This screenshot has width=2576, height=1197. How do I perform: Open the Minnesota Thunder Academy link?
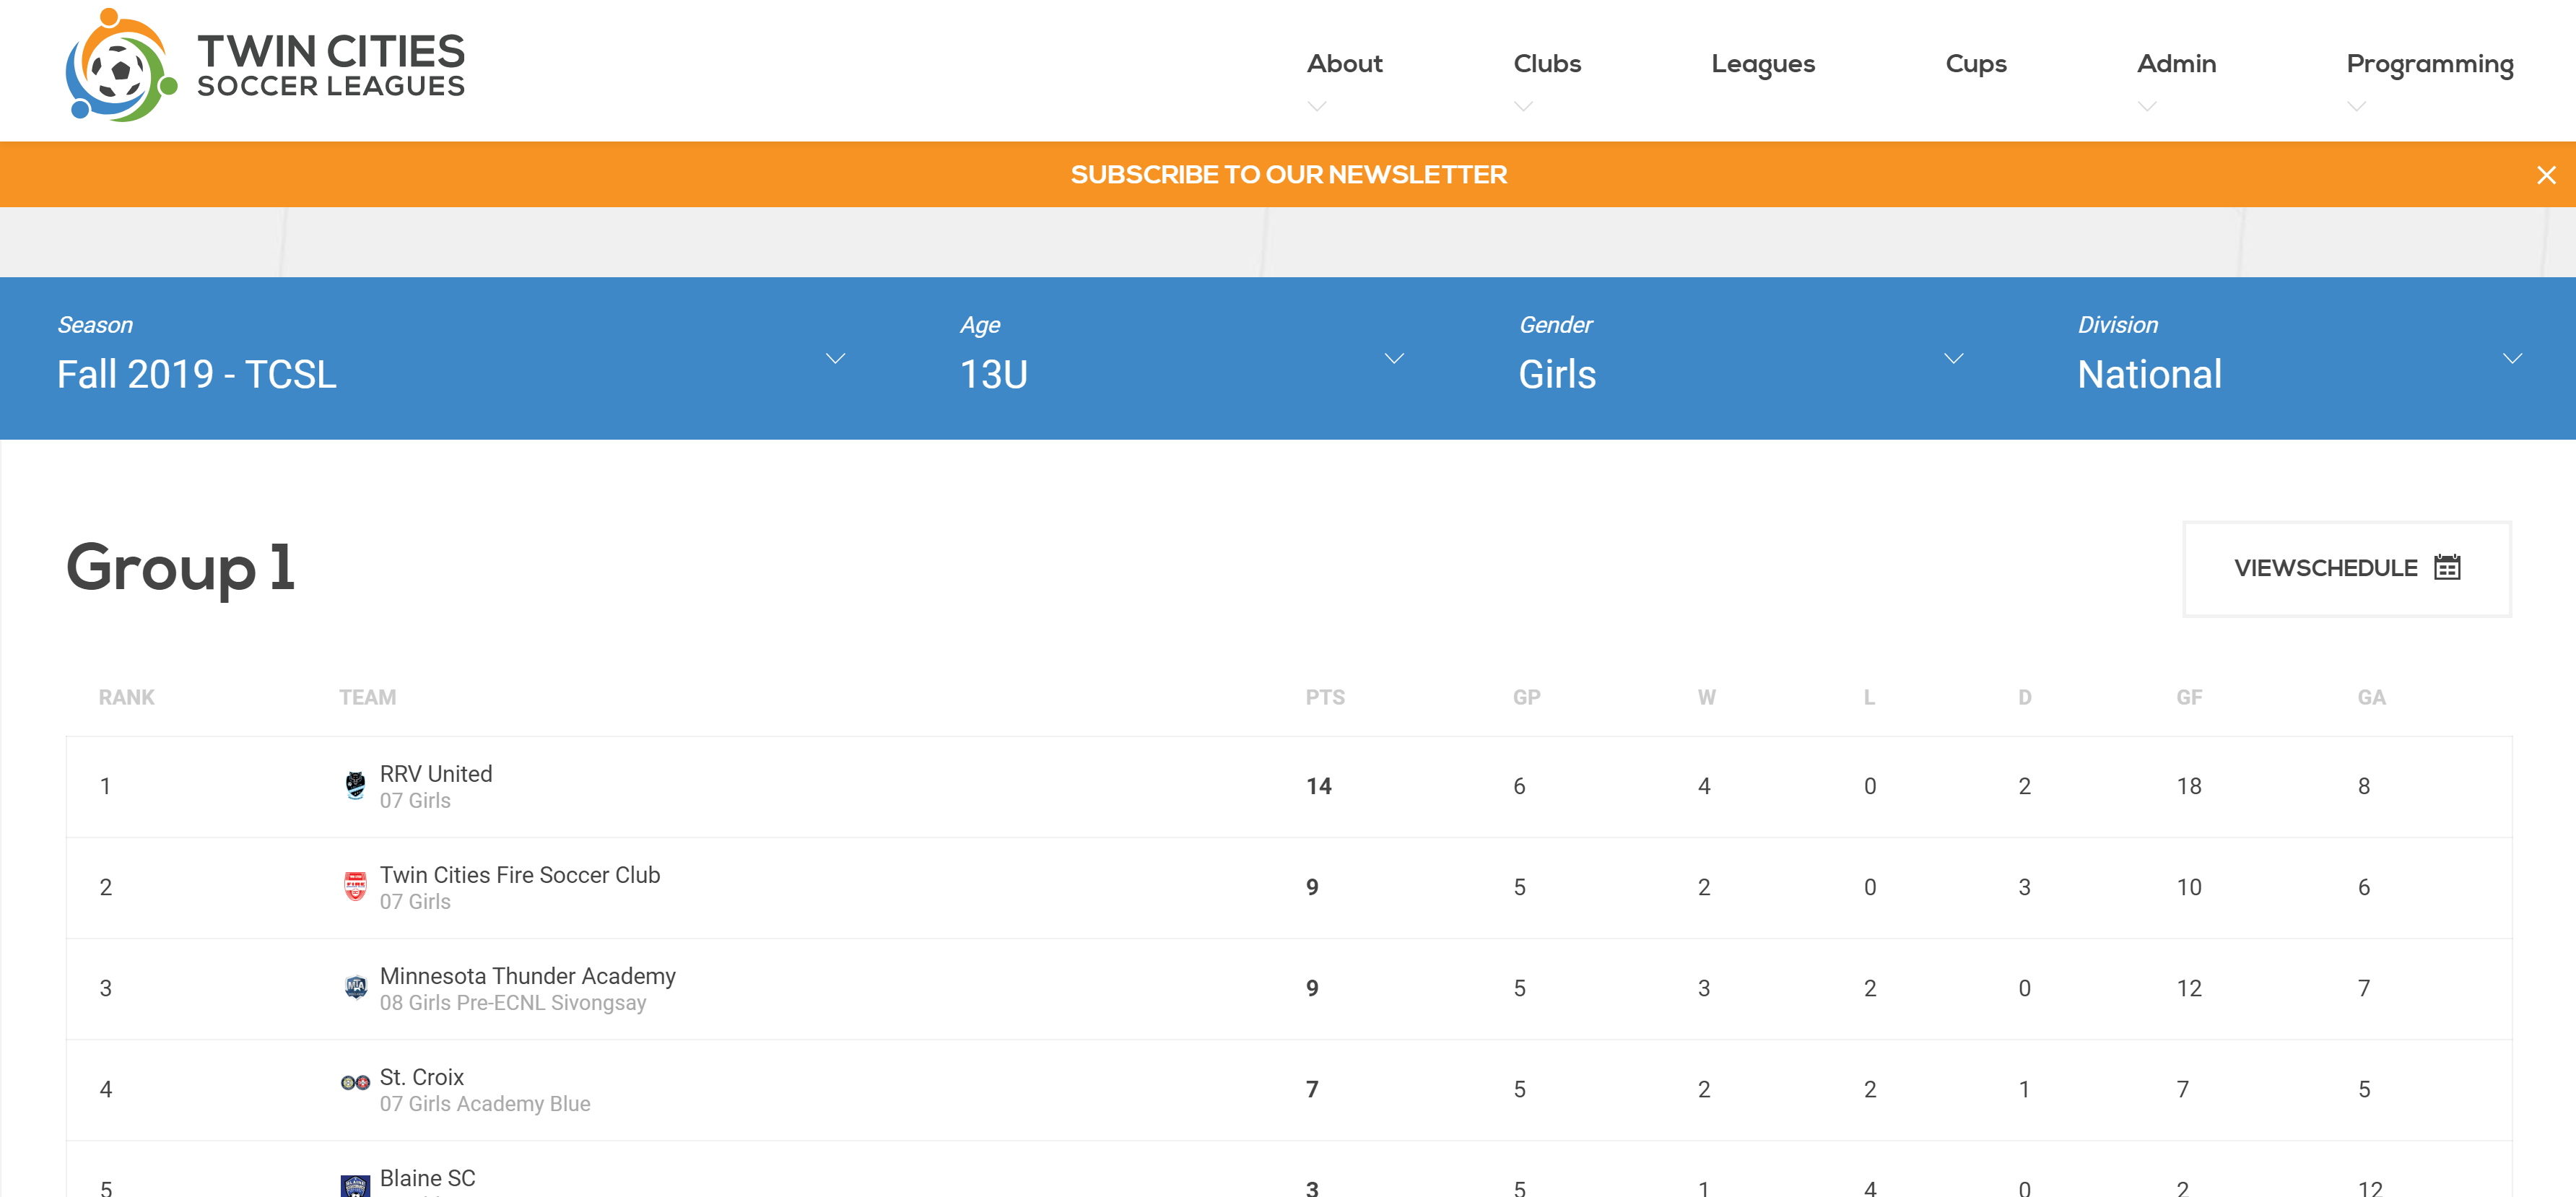click(x=527, y=976)
